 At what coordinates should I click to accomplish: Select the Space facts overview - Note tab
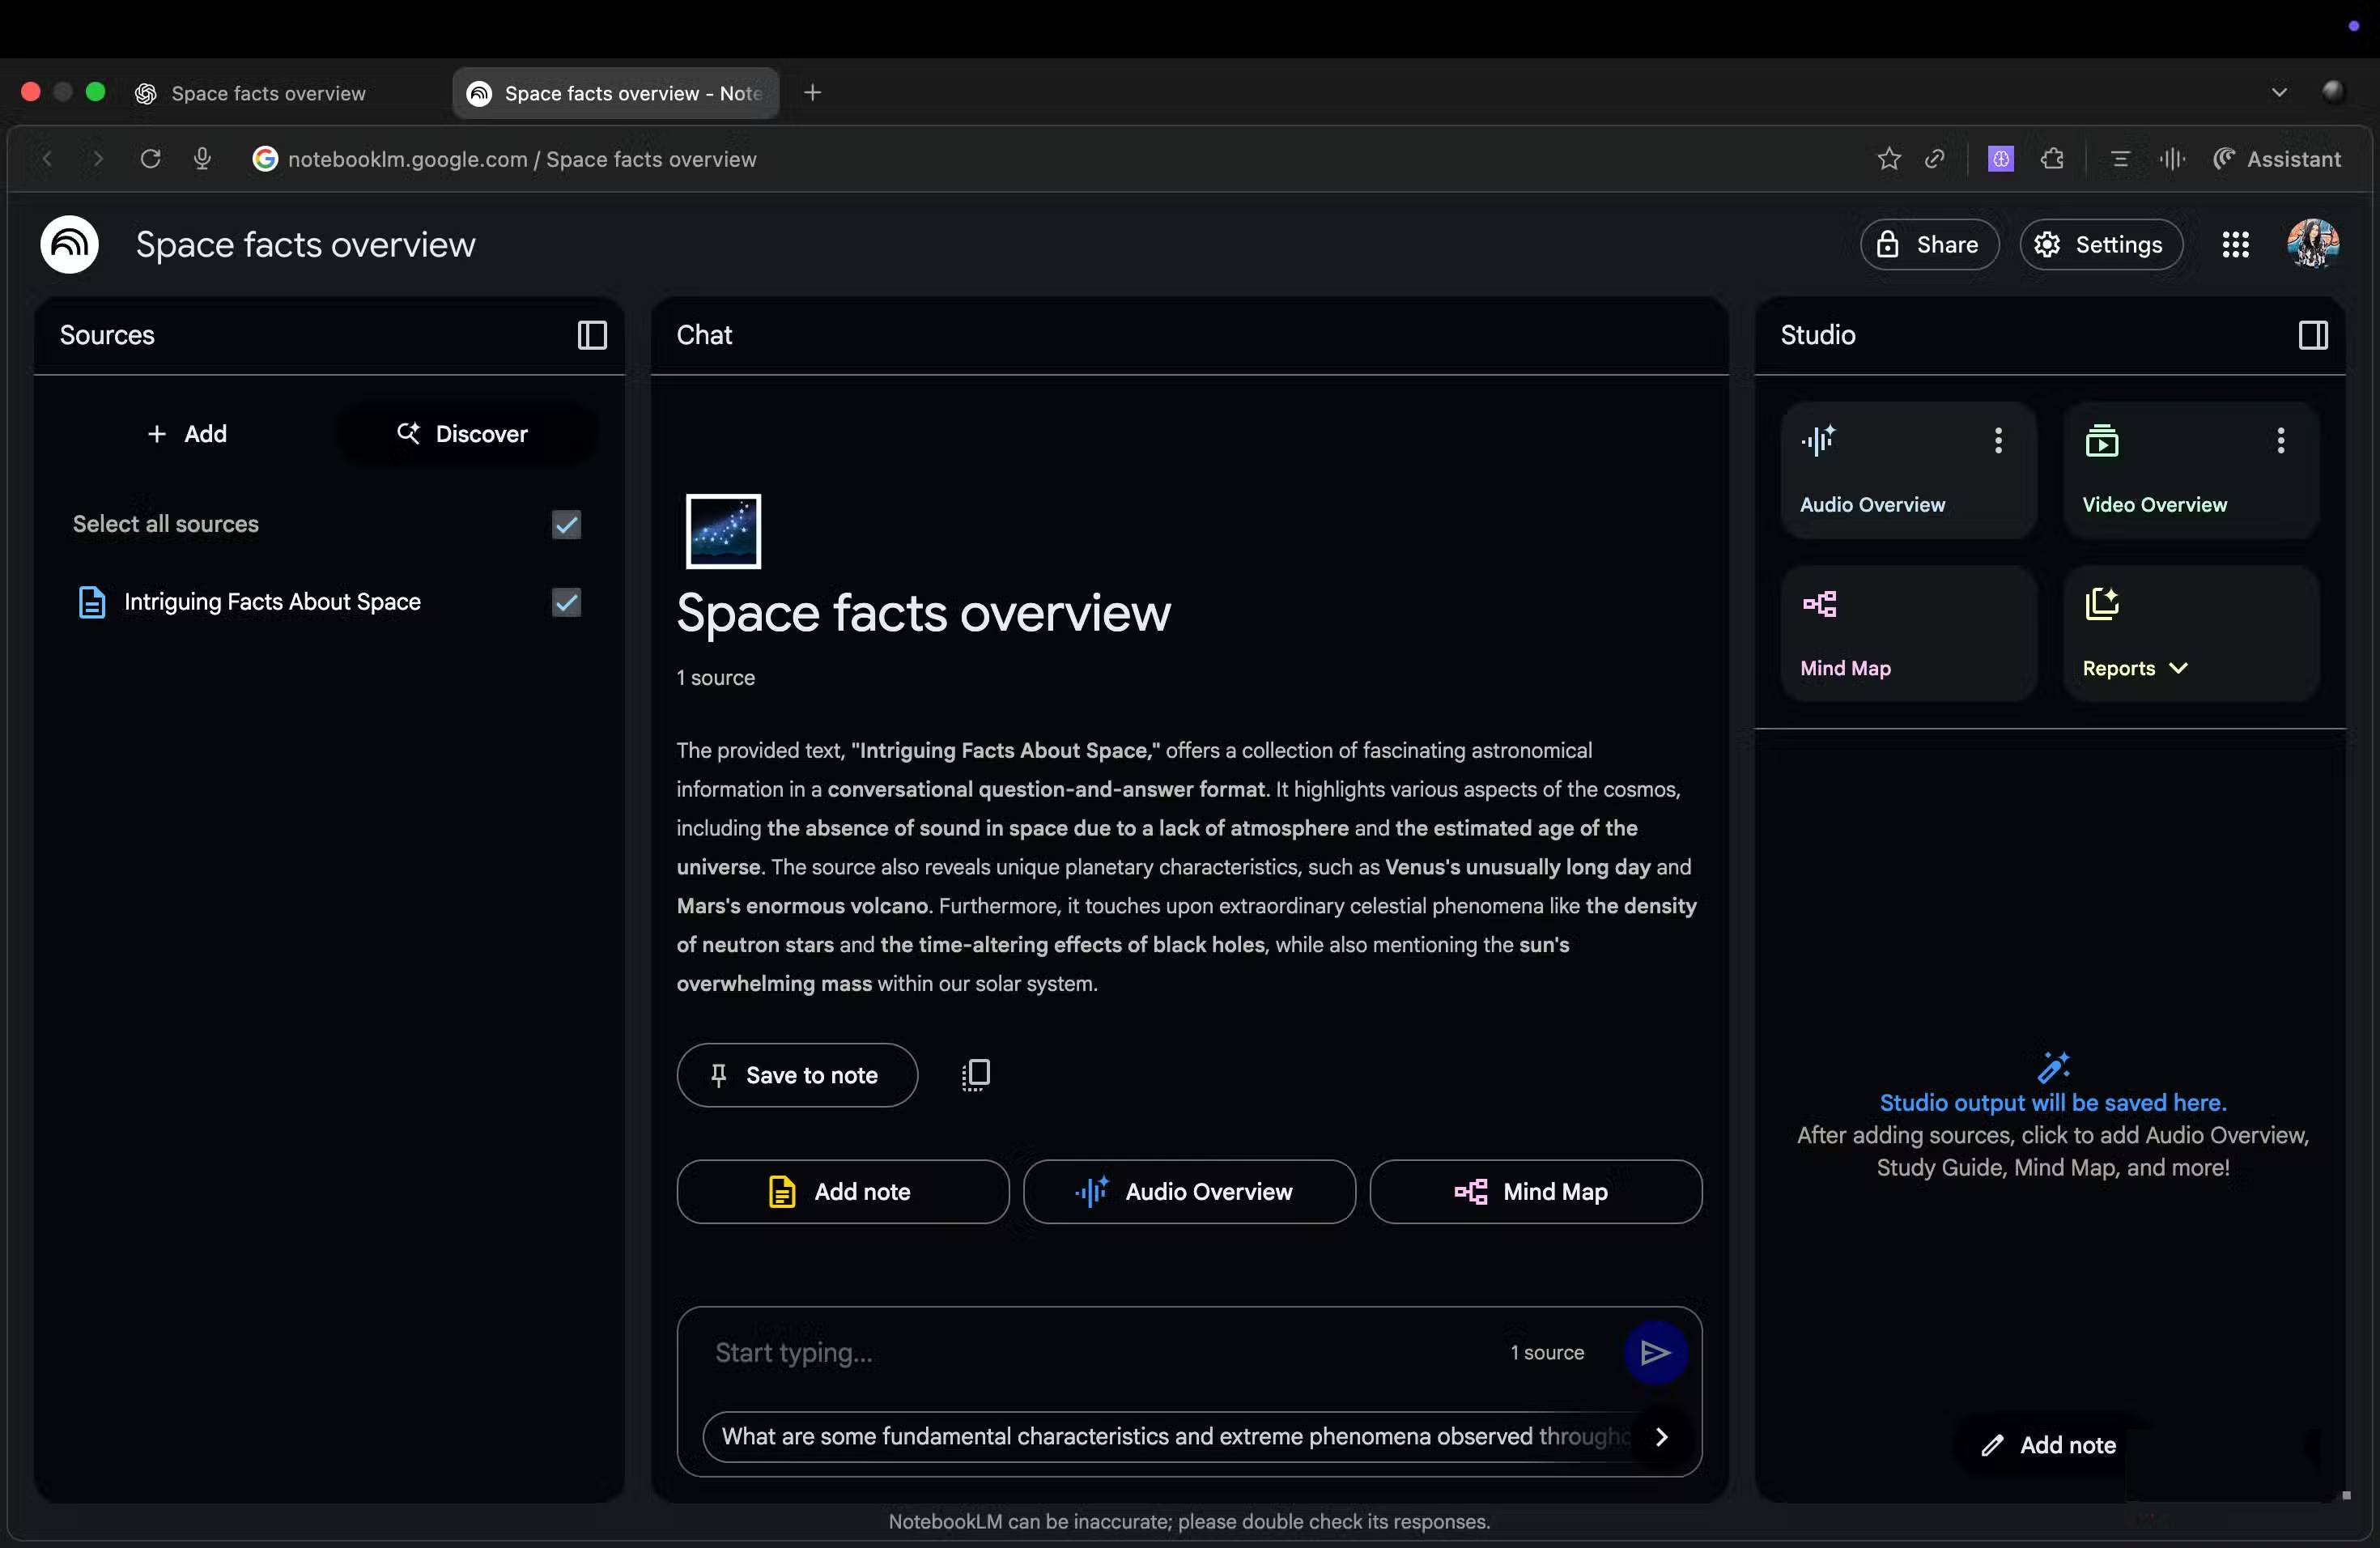615,93
